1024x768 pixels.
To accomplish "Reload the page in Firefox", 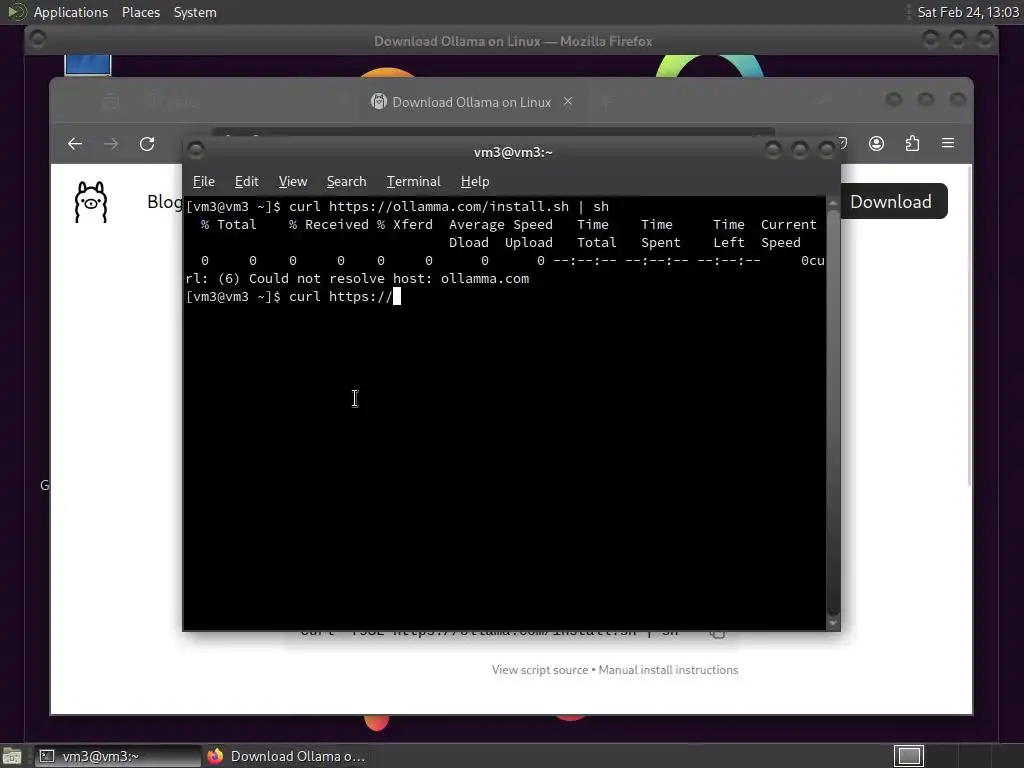I will click(x=147, y=144).
